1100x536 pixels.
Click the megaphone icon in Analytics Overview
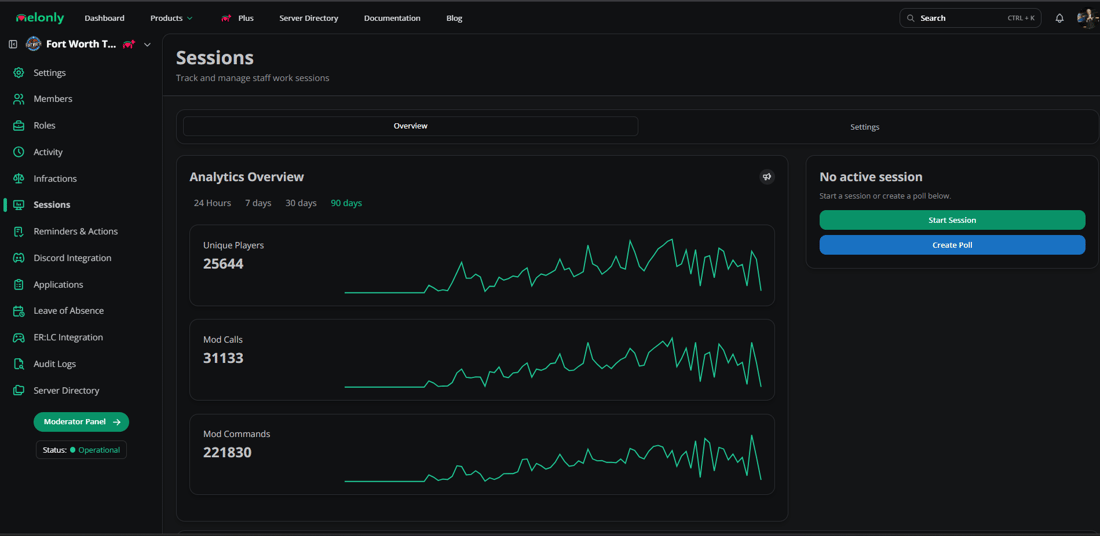[x=767, y=177]
